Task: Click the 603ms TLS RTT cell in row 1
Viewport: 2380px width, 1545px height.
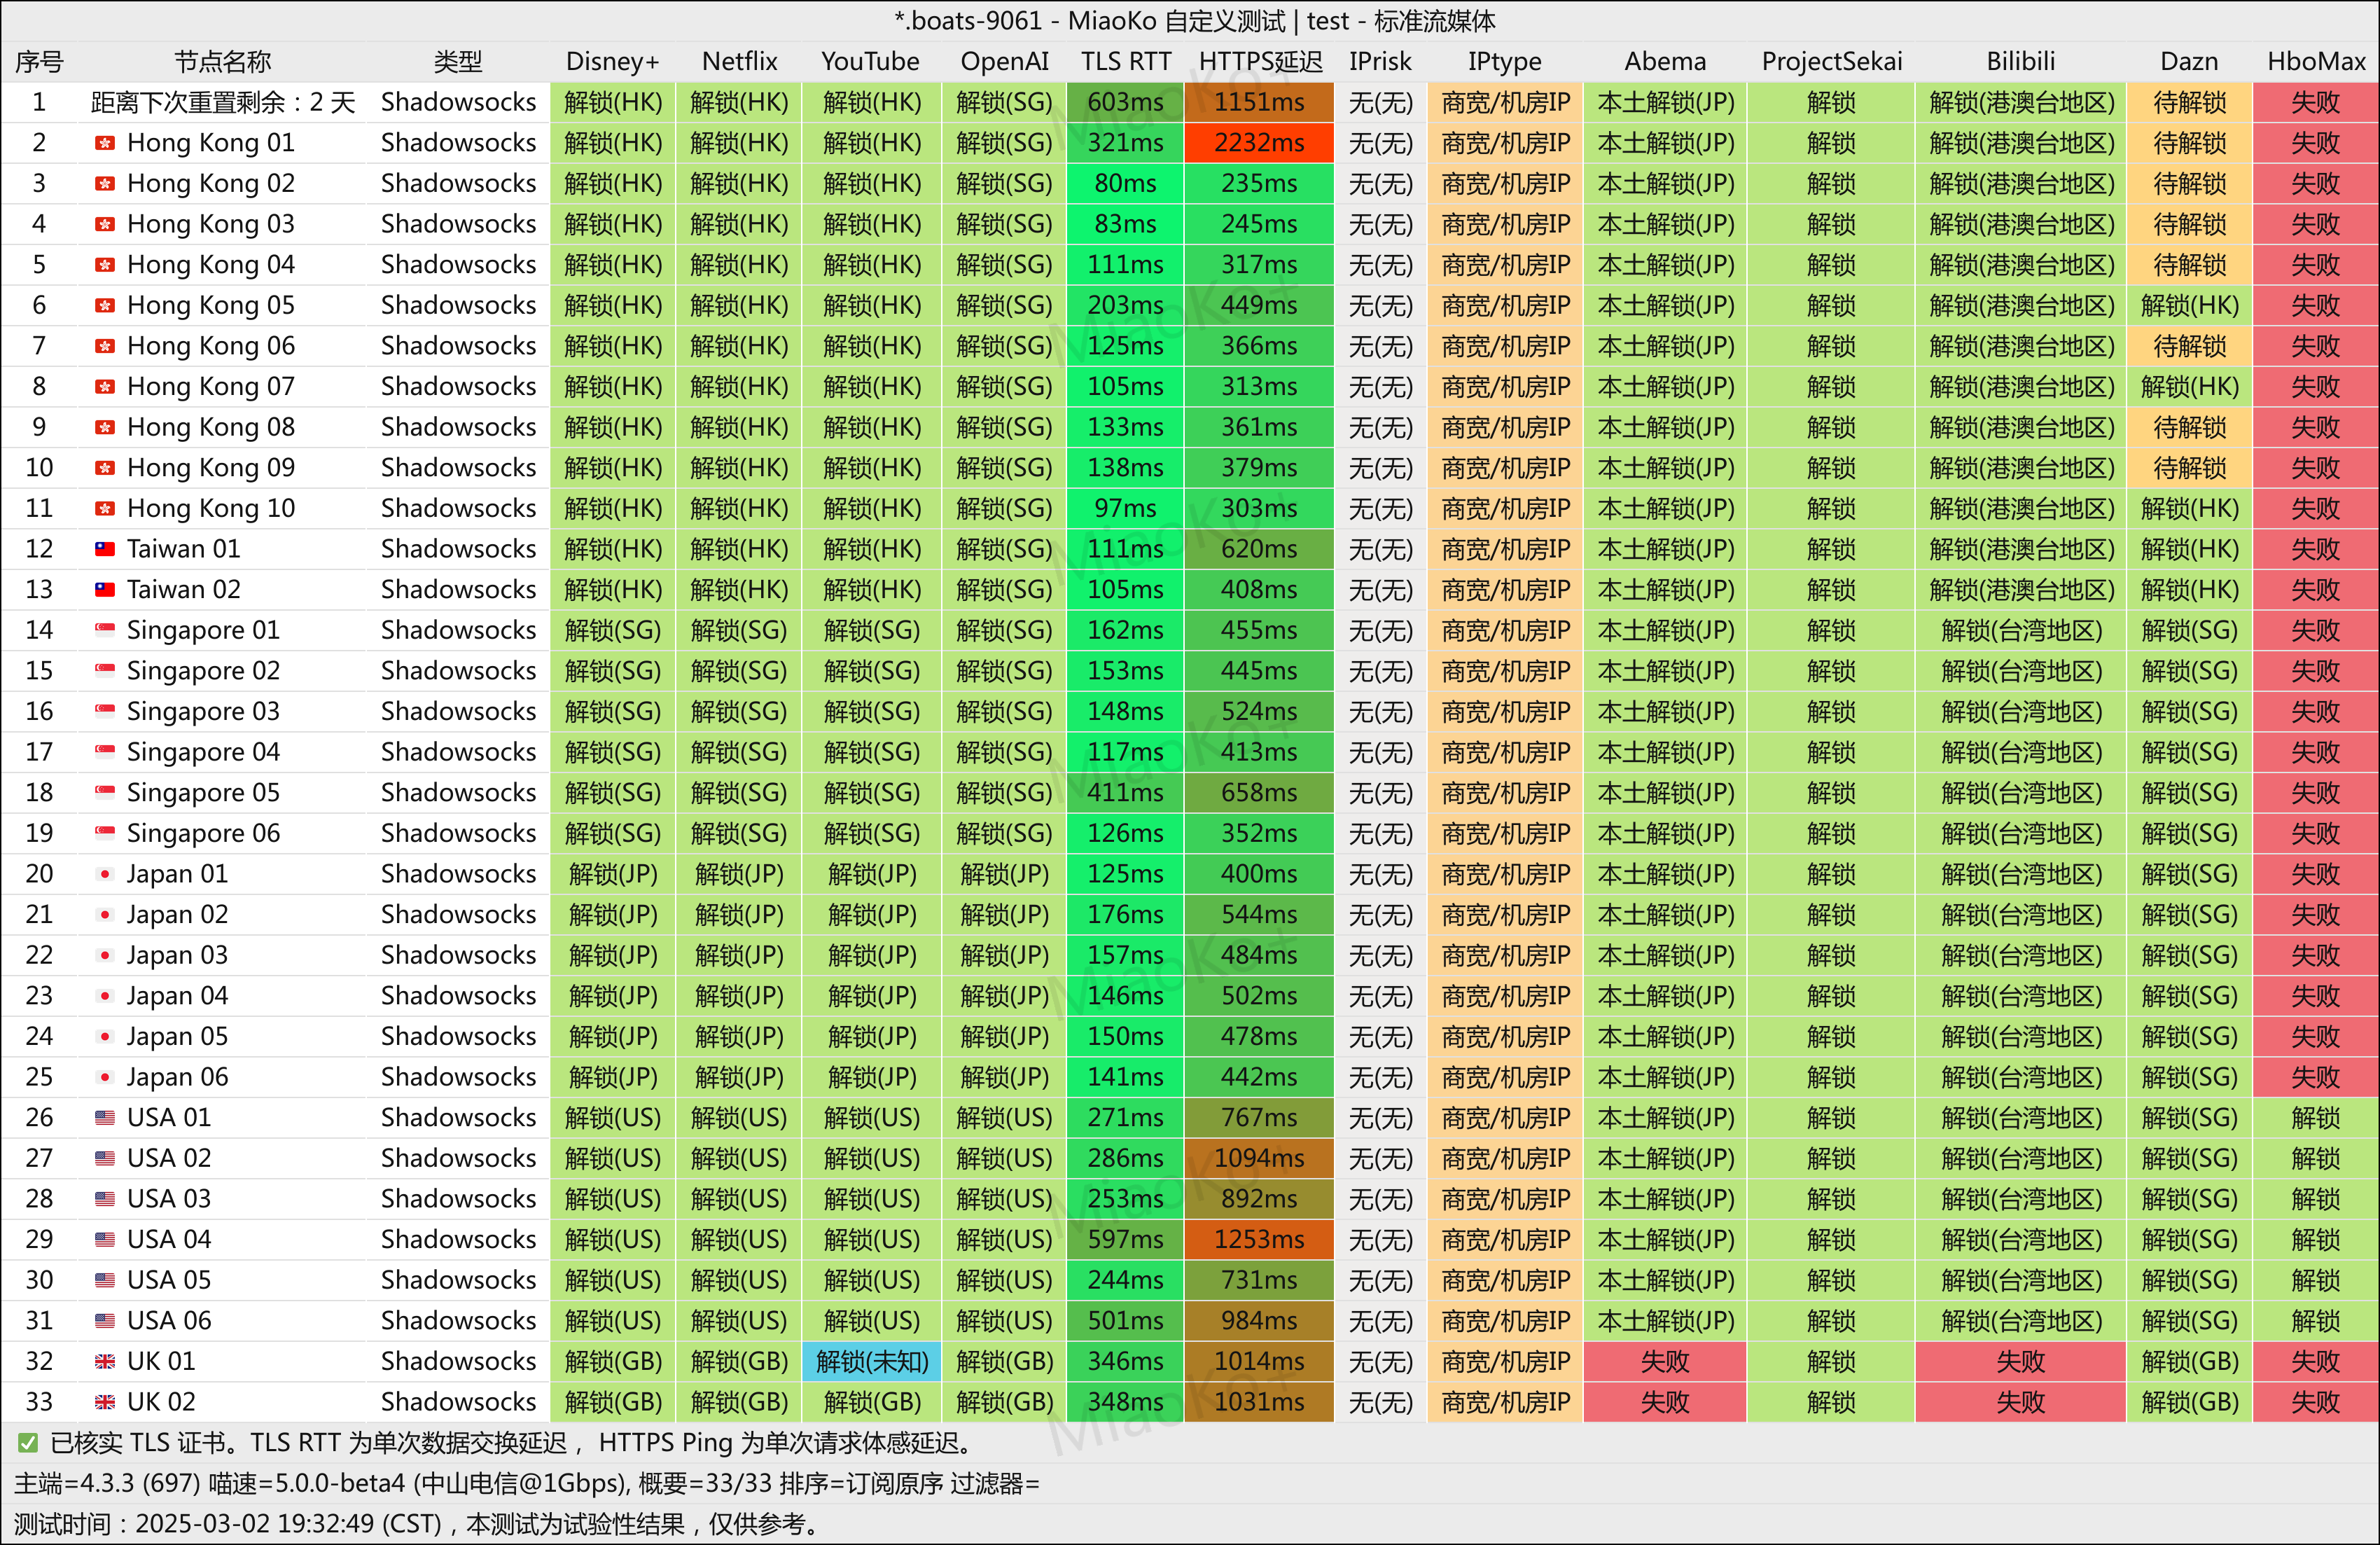Action: [x=1125, y=102]
